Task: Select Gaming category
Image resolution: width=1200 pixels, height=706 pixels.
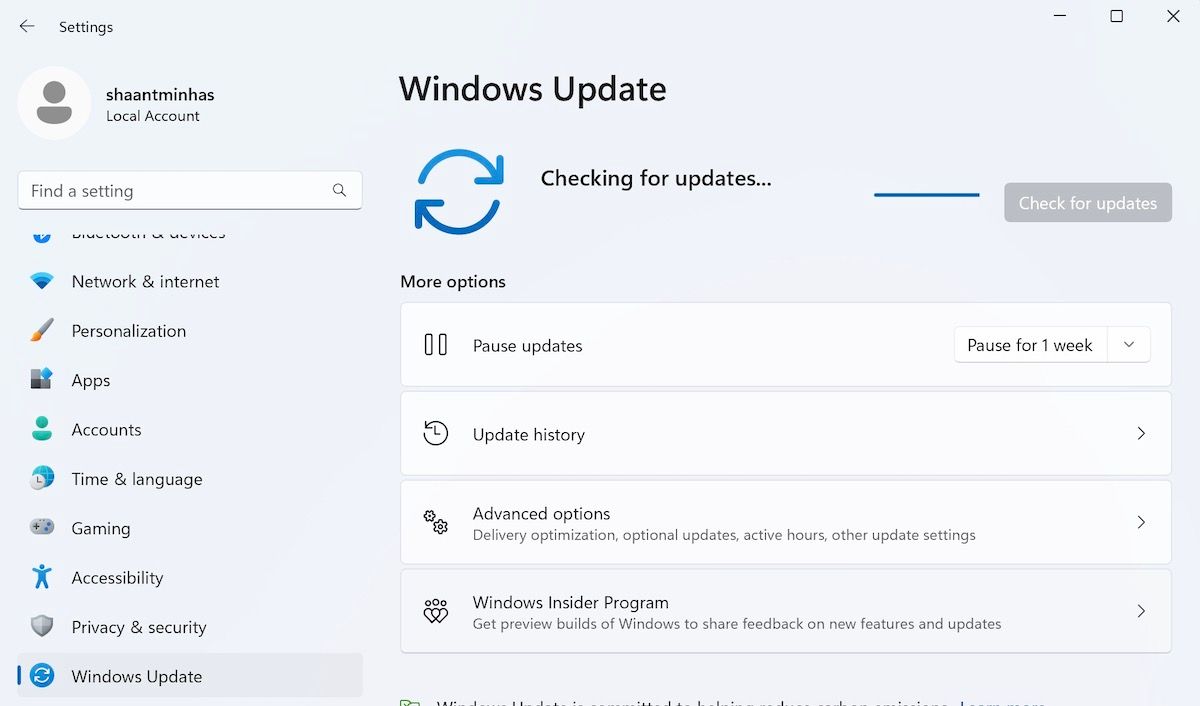Action: pos(190,528)
